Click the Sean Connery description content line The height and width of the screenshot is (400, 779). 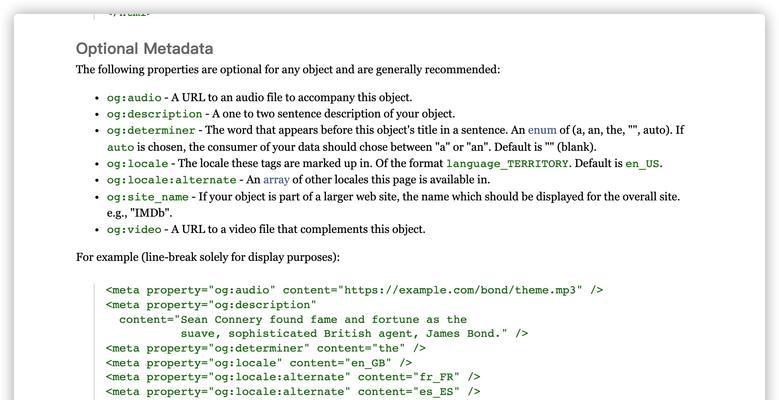(293, 320)
